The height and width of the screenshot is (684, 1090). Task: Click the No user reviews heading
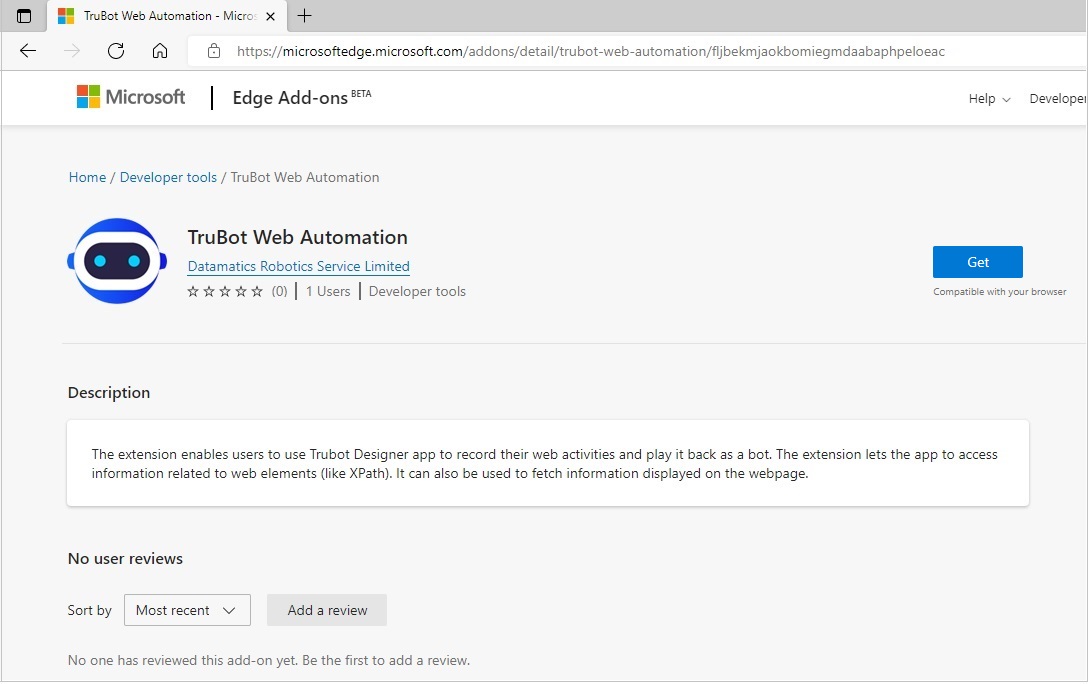point(125,559)
